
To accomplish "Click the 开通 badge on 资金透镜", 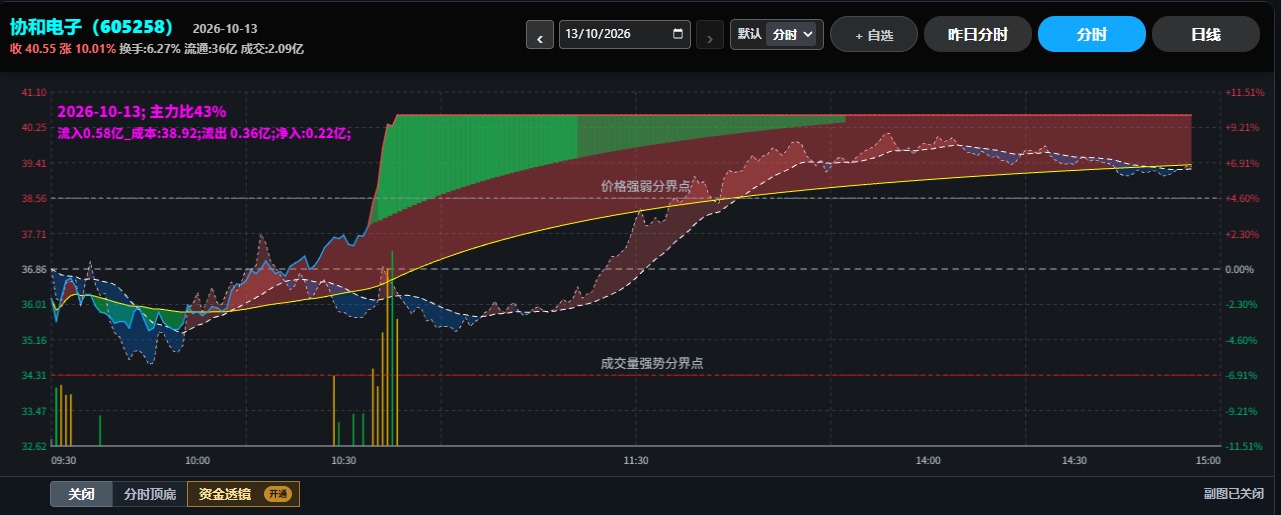I will [278, 494].
